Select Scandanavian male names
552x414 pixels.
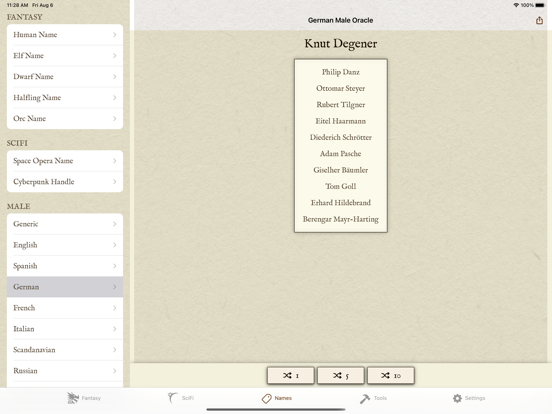(65, 350)
